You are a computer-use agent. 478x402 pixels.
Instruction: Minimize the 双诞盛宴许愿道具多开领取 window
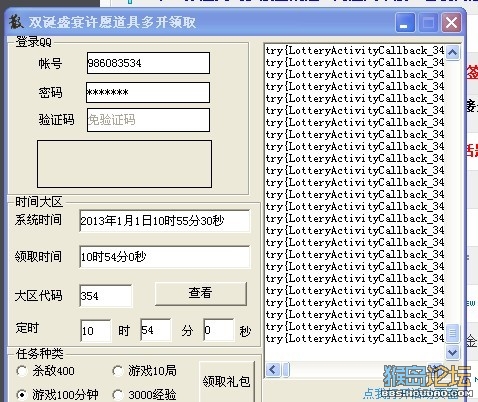[x=405, y=23]
